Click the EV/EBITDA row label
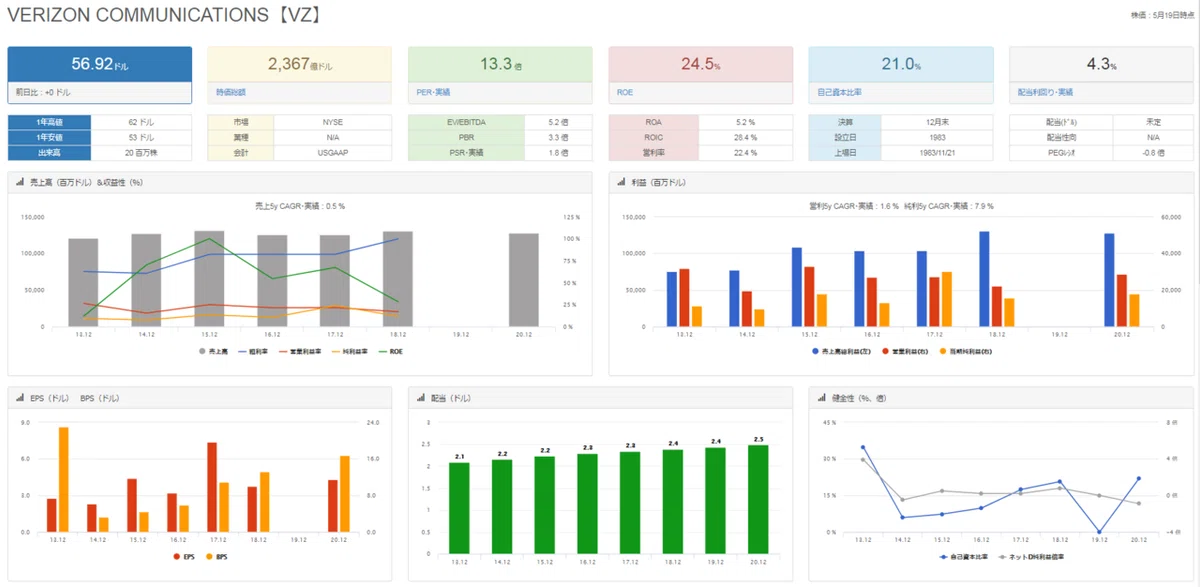Screen dimensions: 1200x587 [465, 121]
